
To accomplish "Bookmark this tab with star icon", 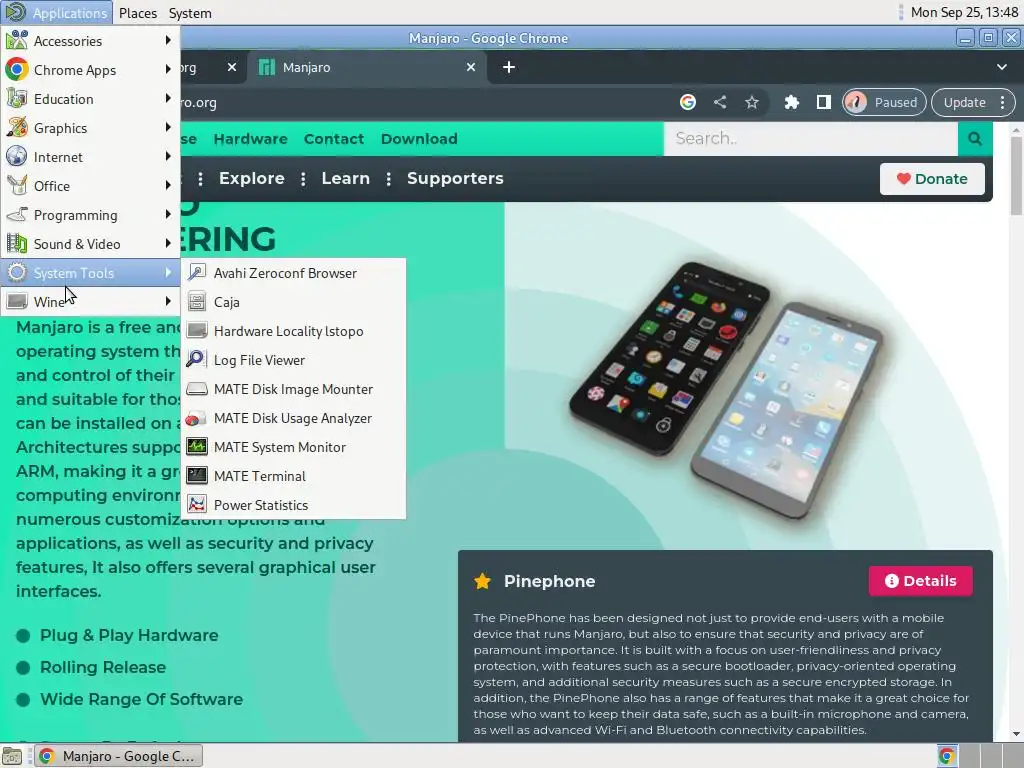I will coord(752,102).
